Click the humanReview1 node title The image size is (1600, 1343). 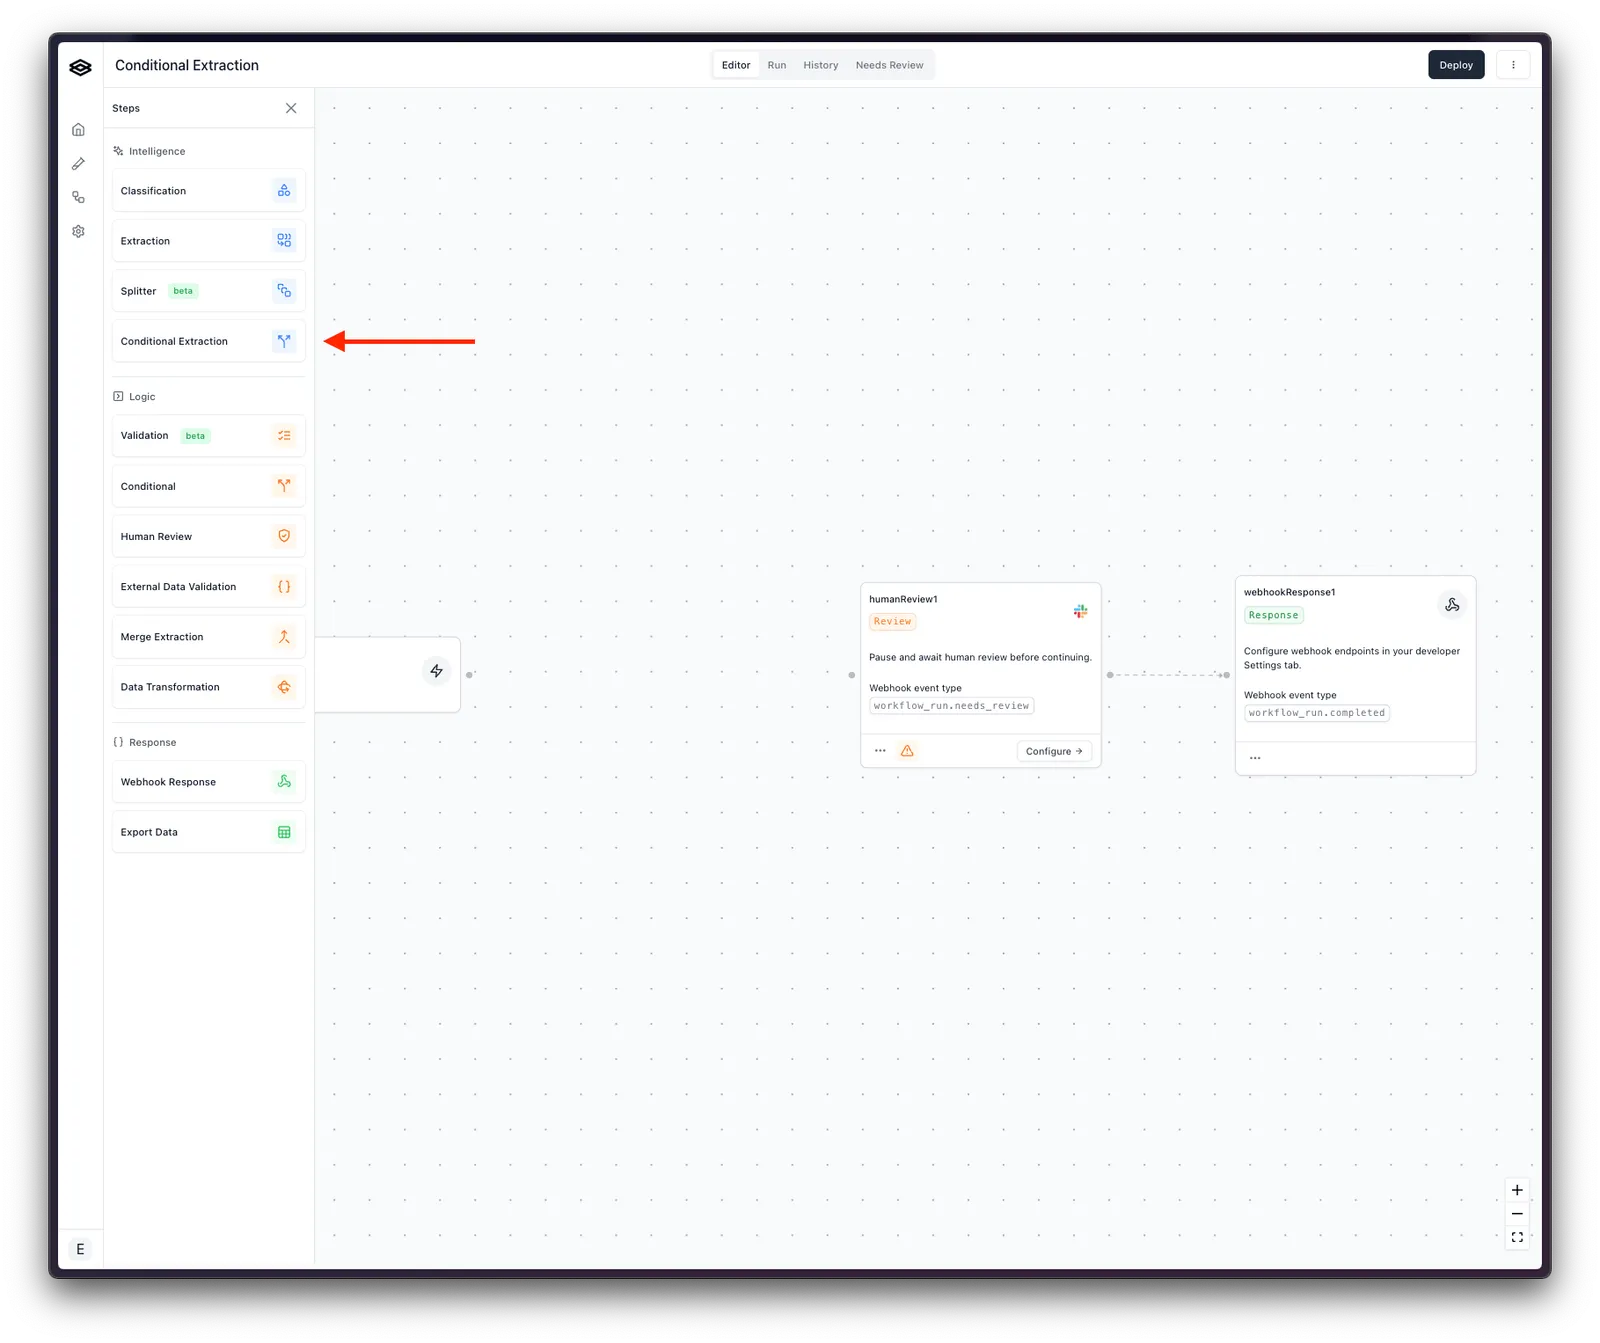903,600
